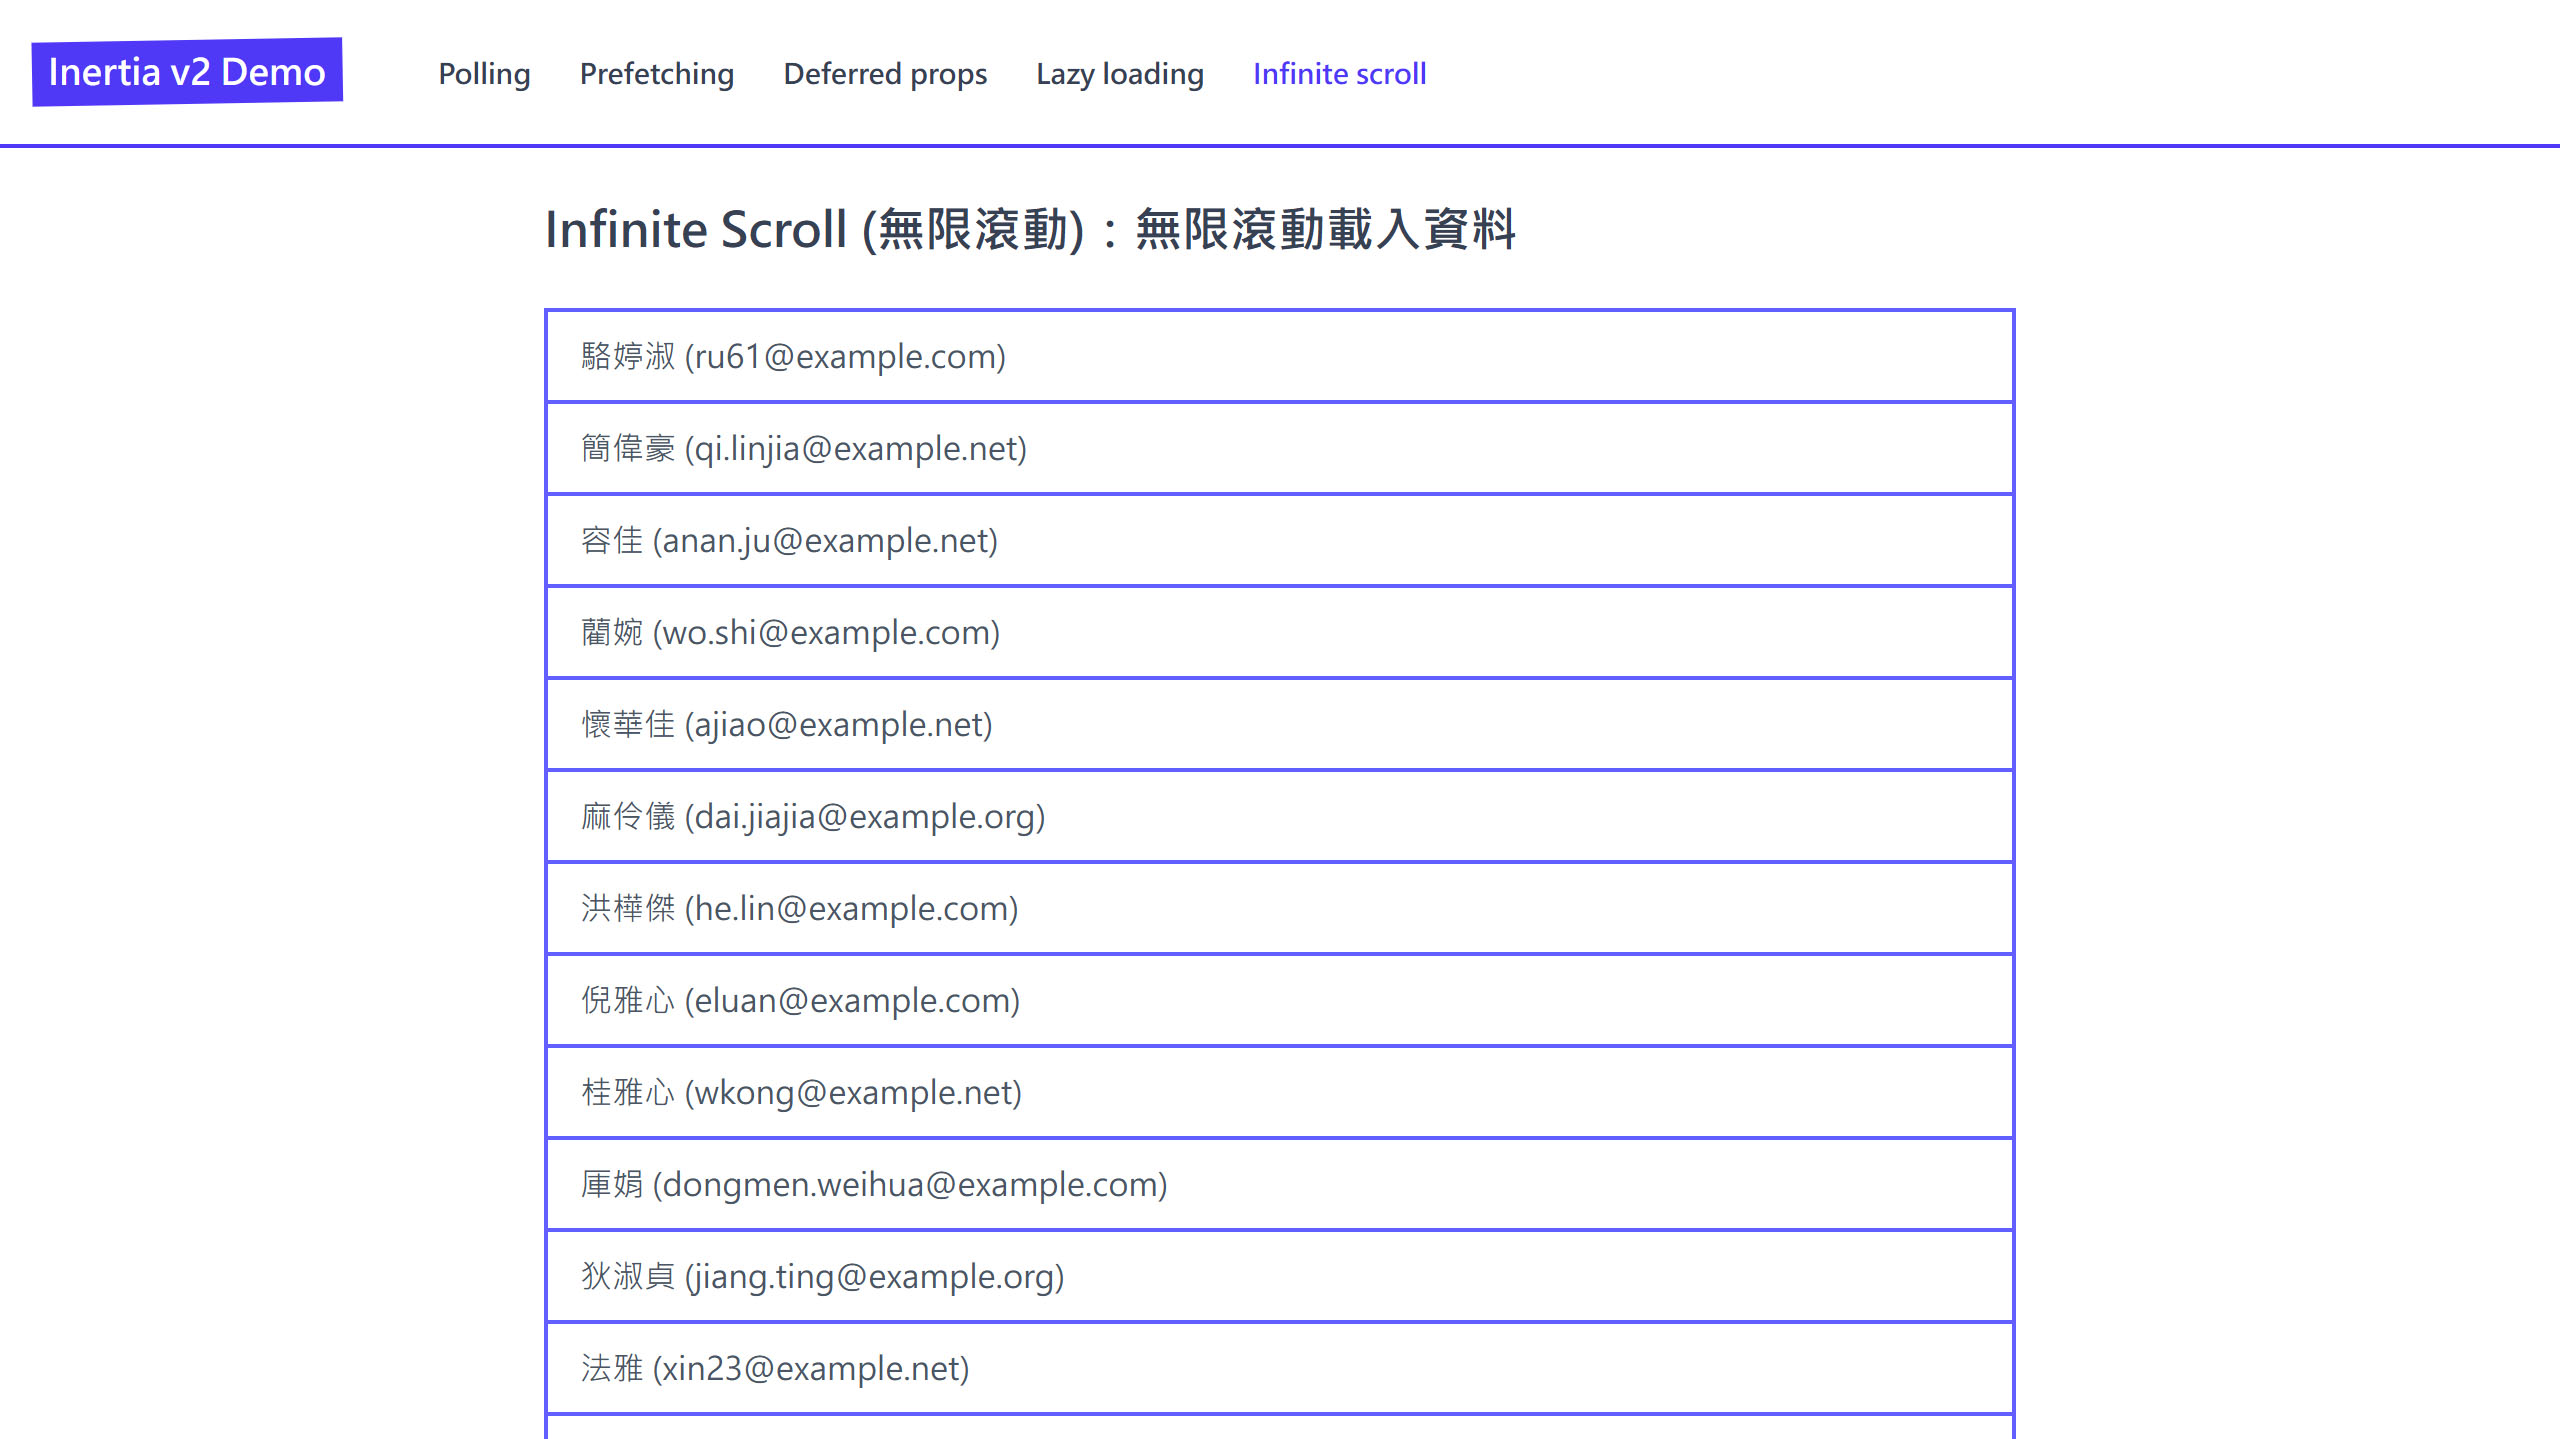This screenshot has height=1439, width=2560.
Task: Click the Infinite Scroll page heading
Action: pyautogui.click(x=1032, y=231)
